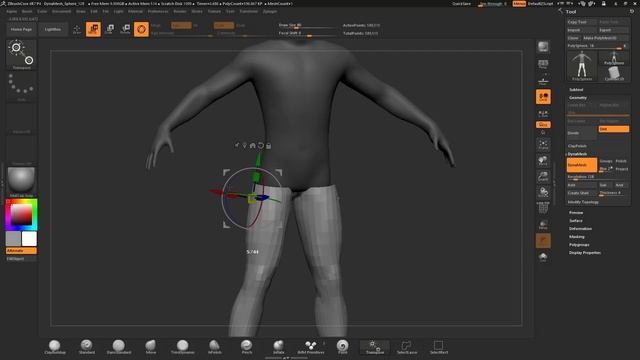Click the gizmo home reset icon

[x=253, y=145]
